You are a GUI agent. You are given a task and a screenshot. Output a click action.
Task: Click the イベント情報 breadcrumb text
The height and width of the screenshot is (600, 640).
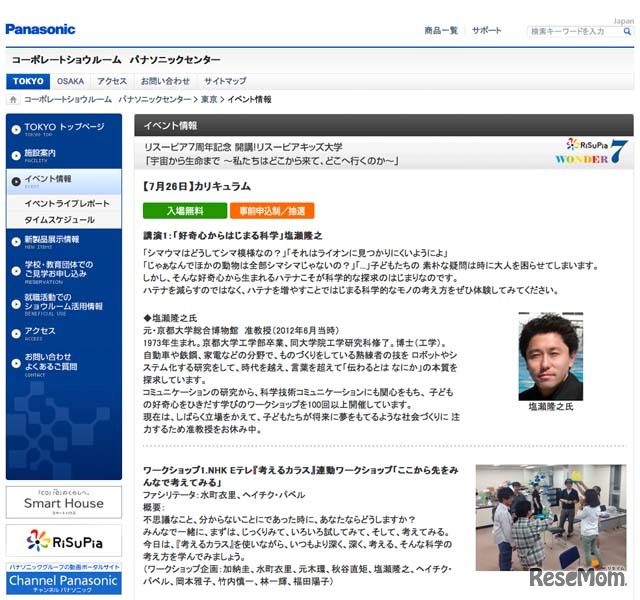tap(249, 99)
